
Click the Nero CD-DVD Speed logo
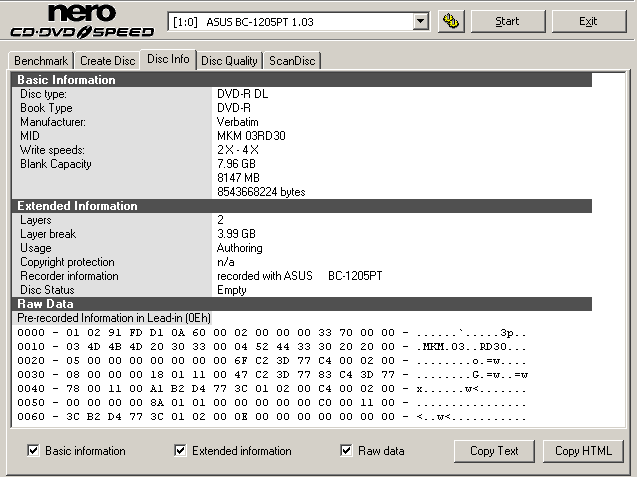tap(82, 22)
